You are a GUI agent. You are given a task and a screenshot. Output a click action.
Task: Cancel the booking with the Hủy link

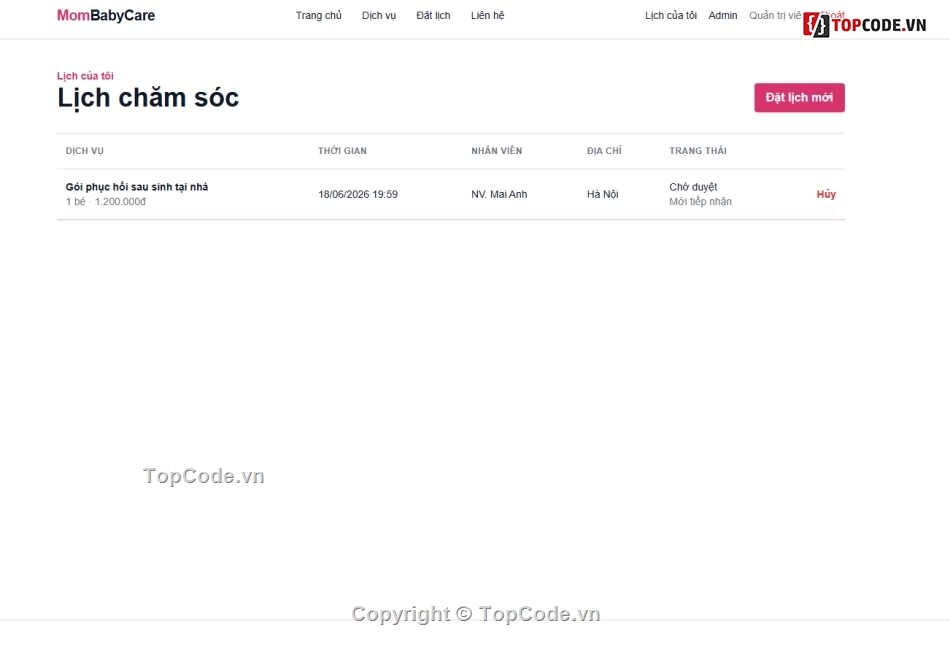click(x=826, y=194)
